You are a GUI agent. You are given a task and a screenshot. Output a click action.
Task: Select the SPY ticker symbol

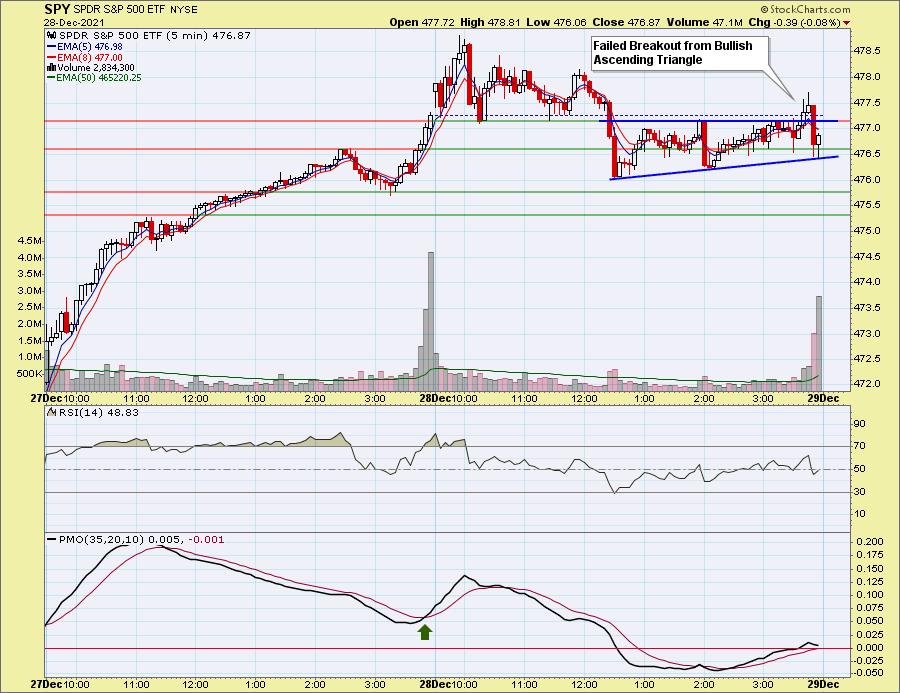[x=57, y=10]
